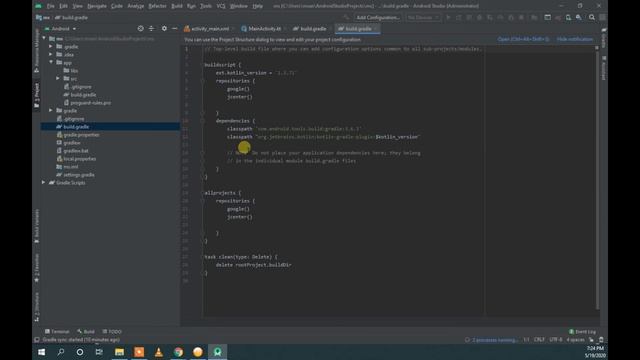Click the read-only lock icon in status bar

pyautogui.click(x=591, y=340)
